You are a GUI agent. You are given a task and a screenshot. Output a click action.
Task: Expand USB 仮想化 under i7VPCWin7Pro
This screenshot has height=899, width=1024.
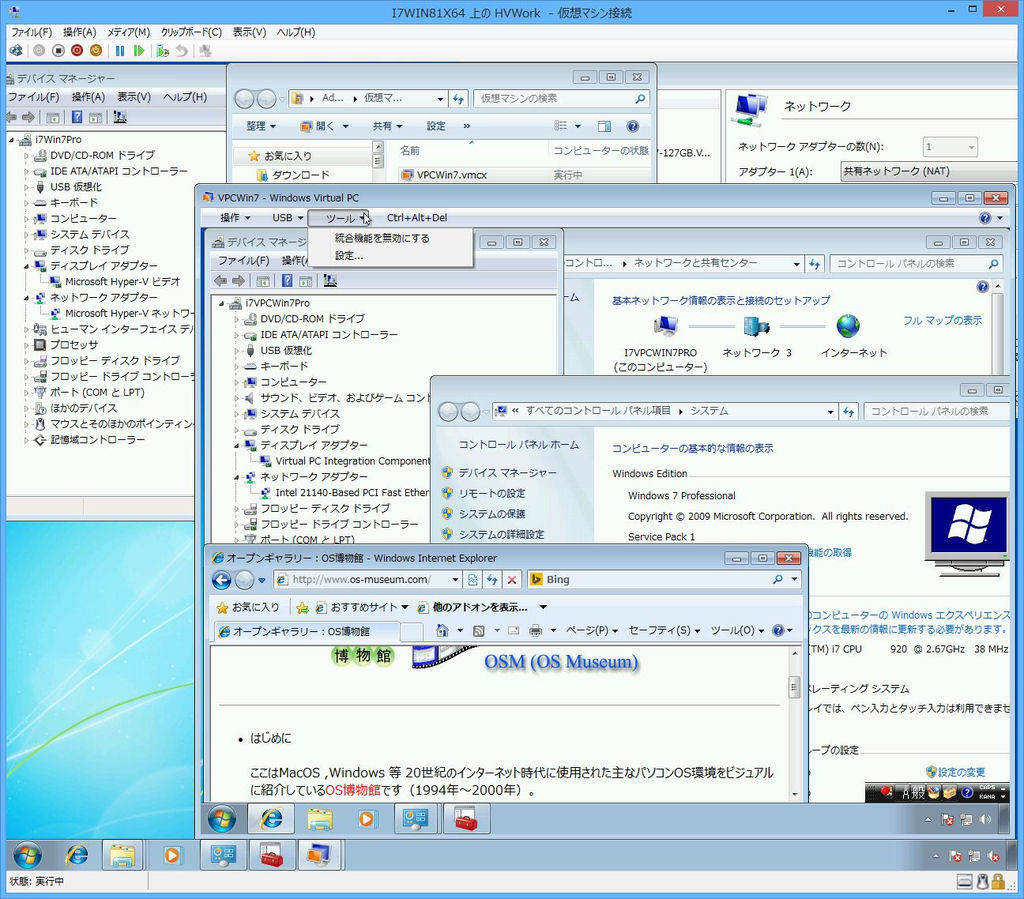click(x=237, y=351)
